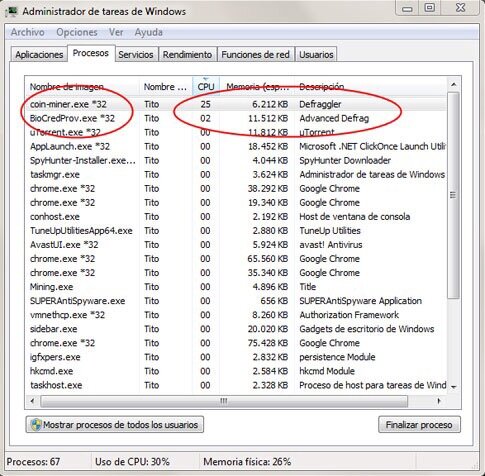Select the TuneUpUtilitiesApp64.exe process
The image size is (485, 476).
point(236,231)
